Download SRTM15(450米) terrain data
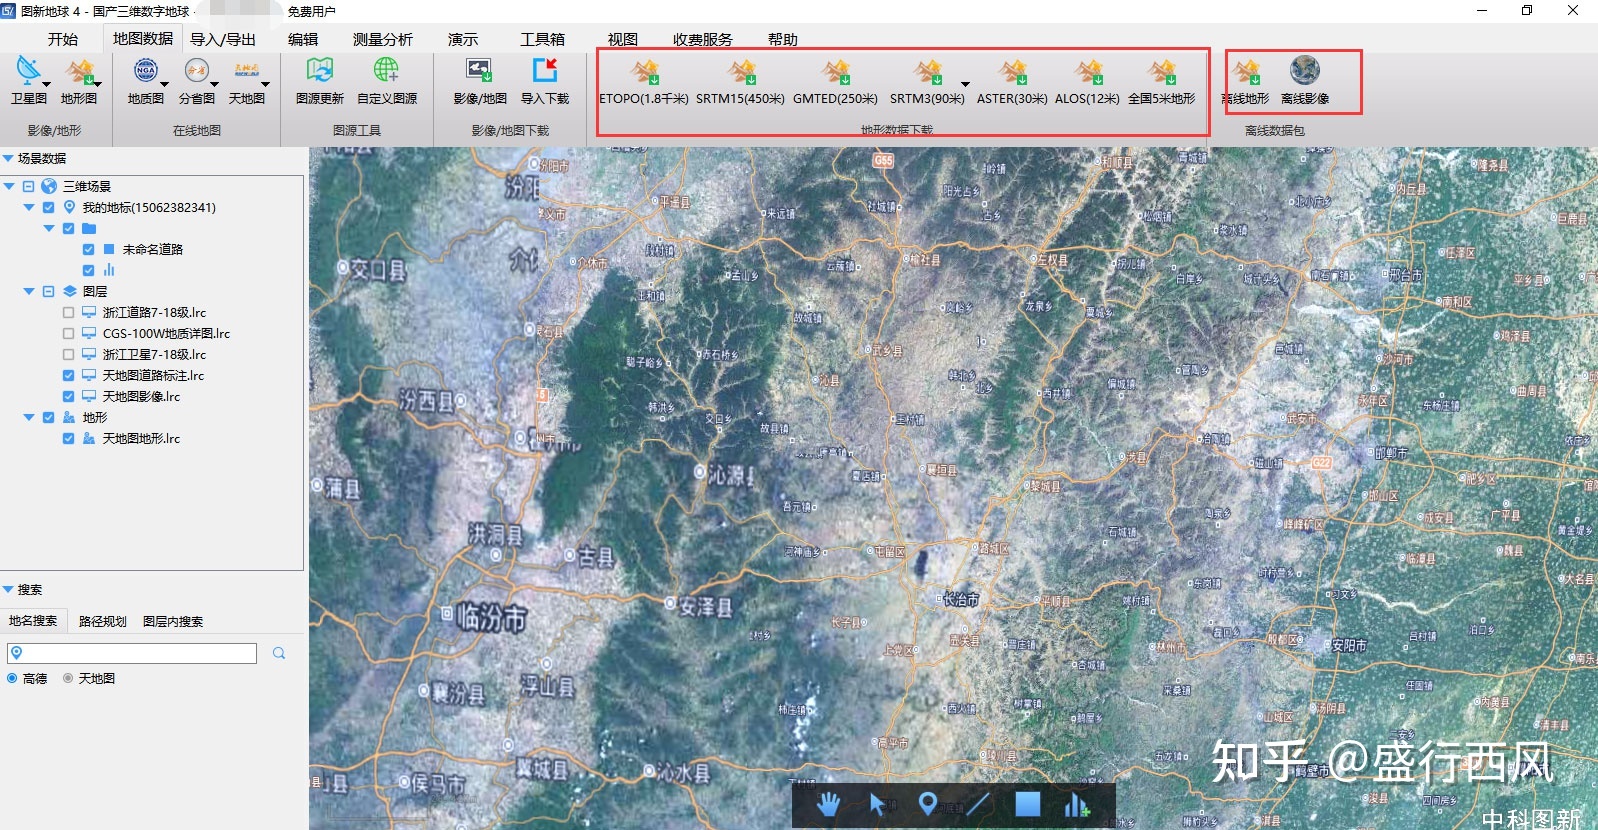The image size is (1598, 830). 740,82
